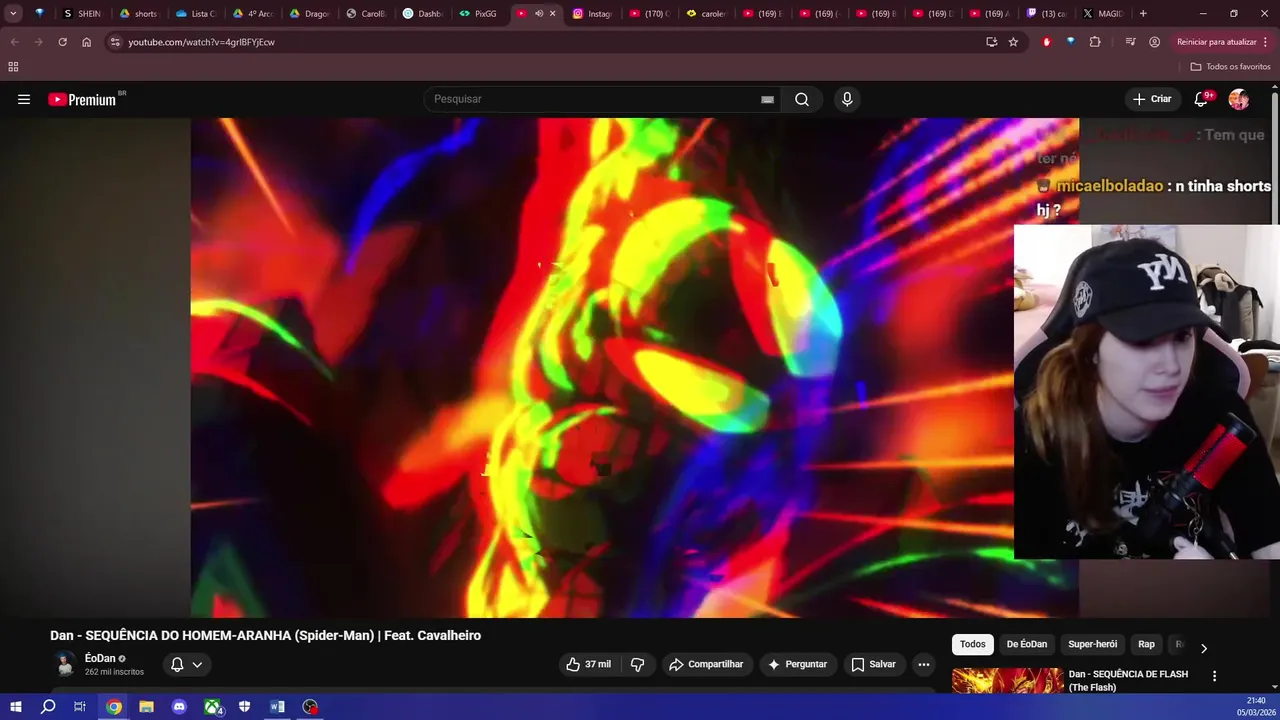This screenshot has width=1280, height=720.
Task: Click the Criar button
Action: 1152,99
